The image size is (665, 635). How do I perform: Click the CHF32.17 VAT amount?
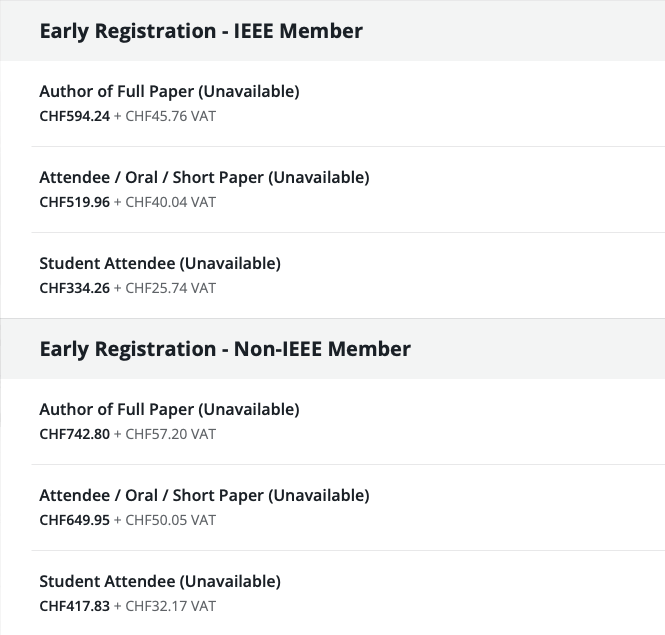tap(170, 606)
